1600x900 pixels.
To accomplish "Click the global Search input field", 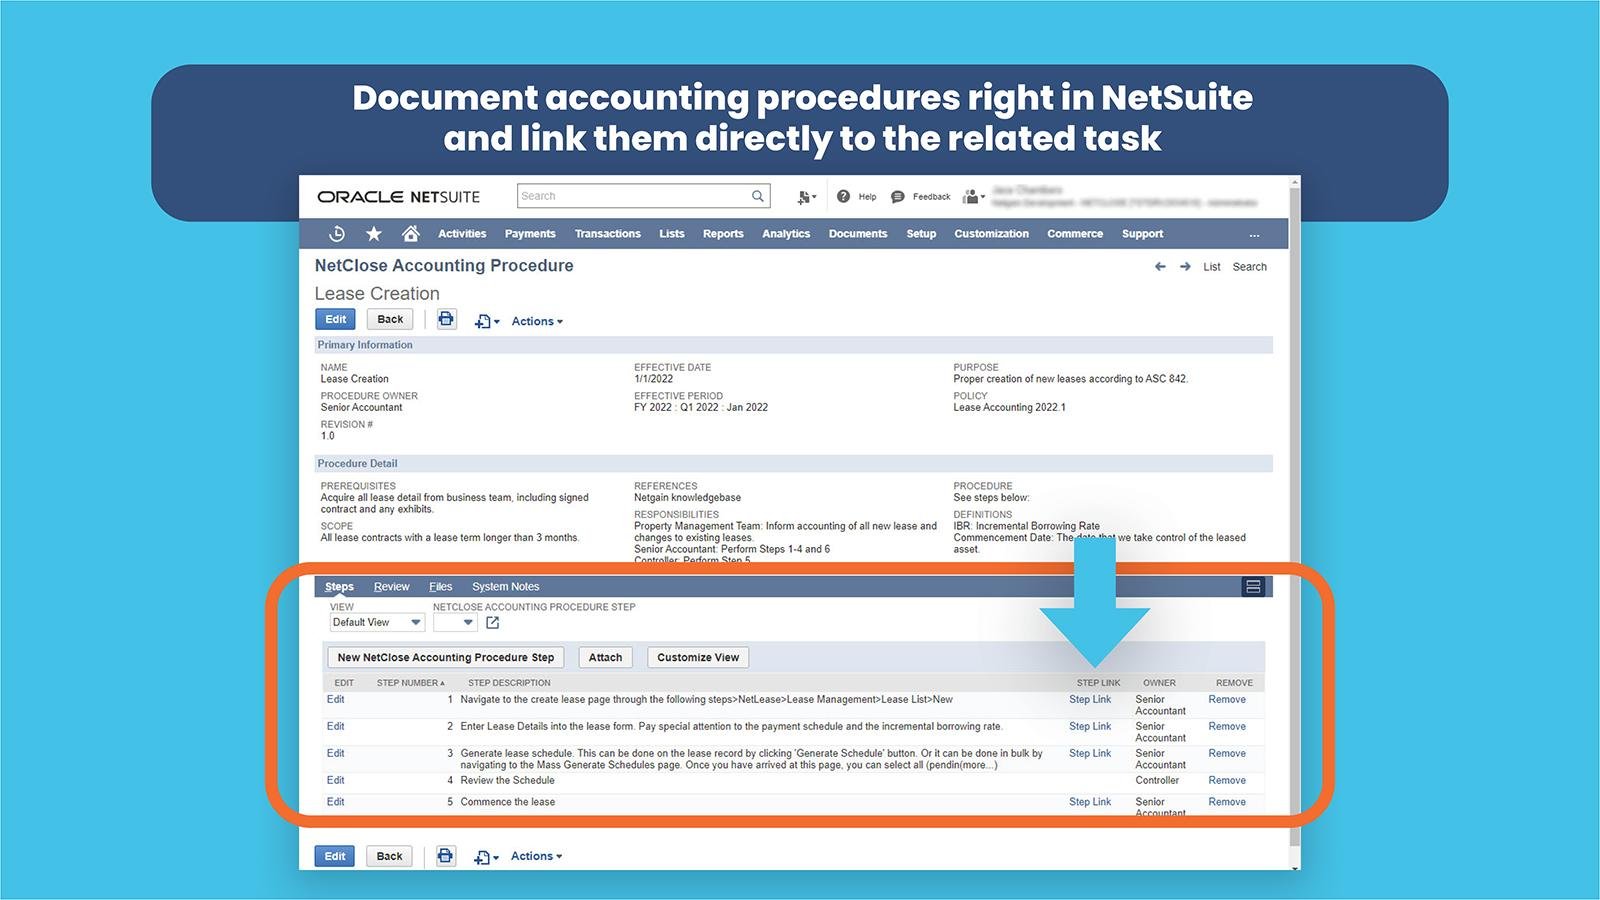I will point(633,196).
